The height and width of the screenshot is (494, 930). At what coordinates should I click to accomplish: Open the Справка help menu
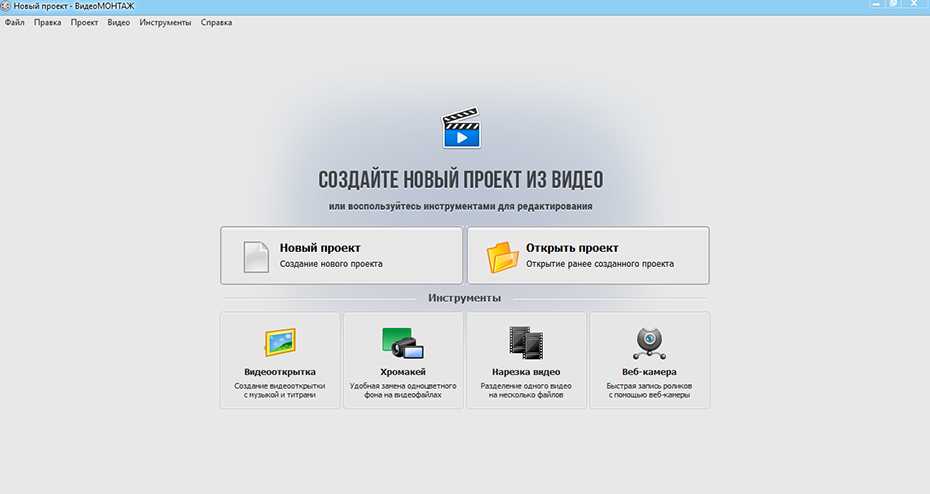(216, 22)
